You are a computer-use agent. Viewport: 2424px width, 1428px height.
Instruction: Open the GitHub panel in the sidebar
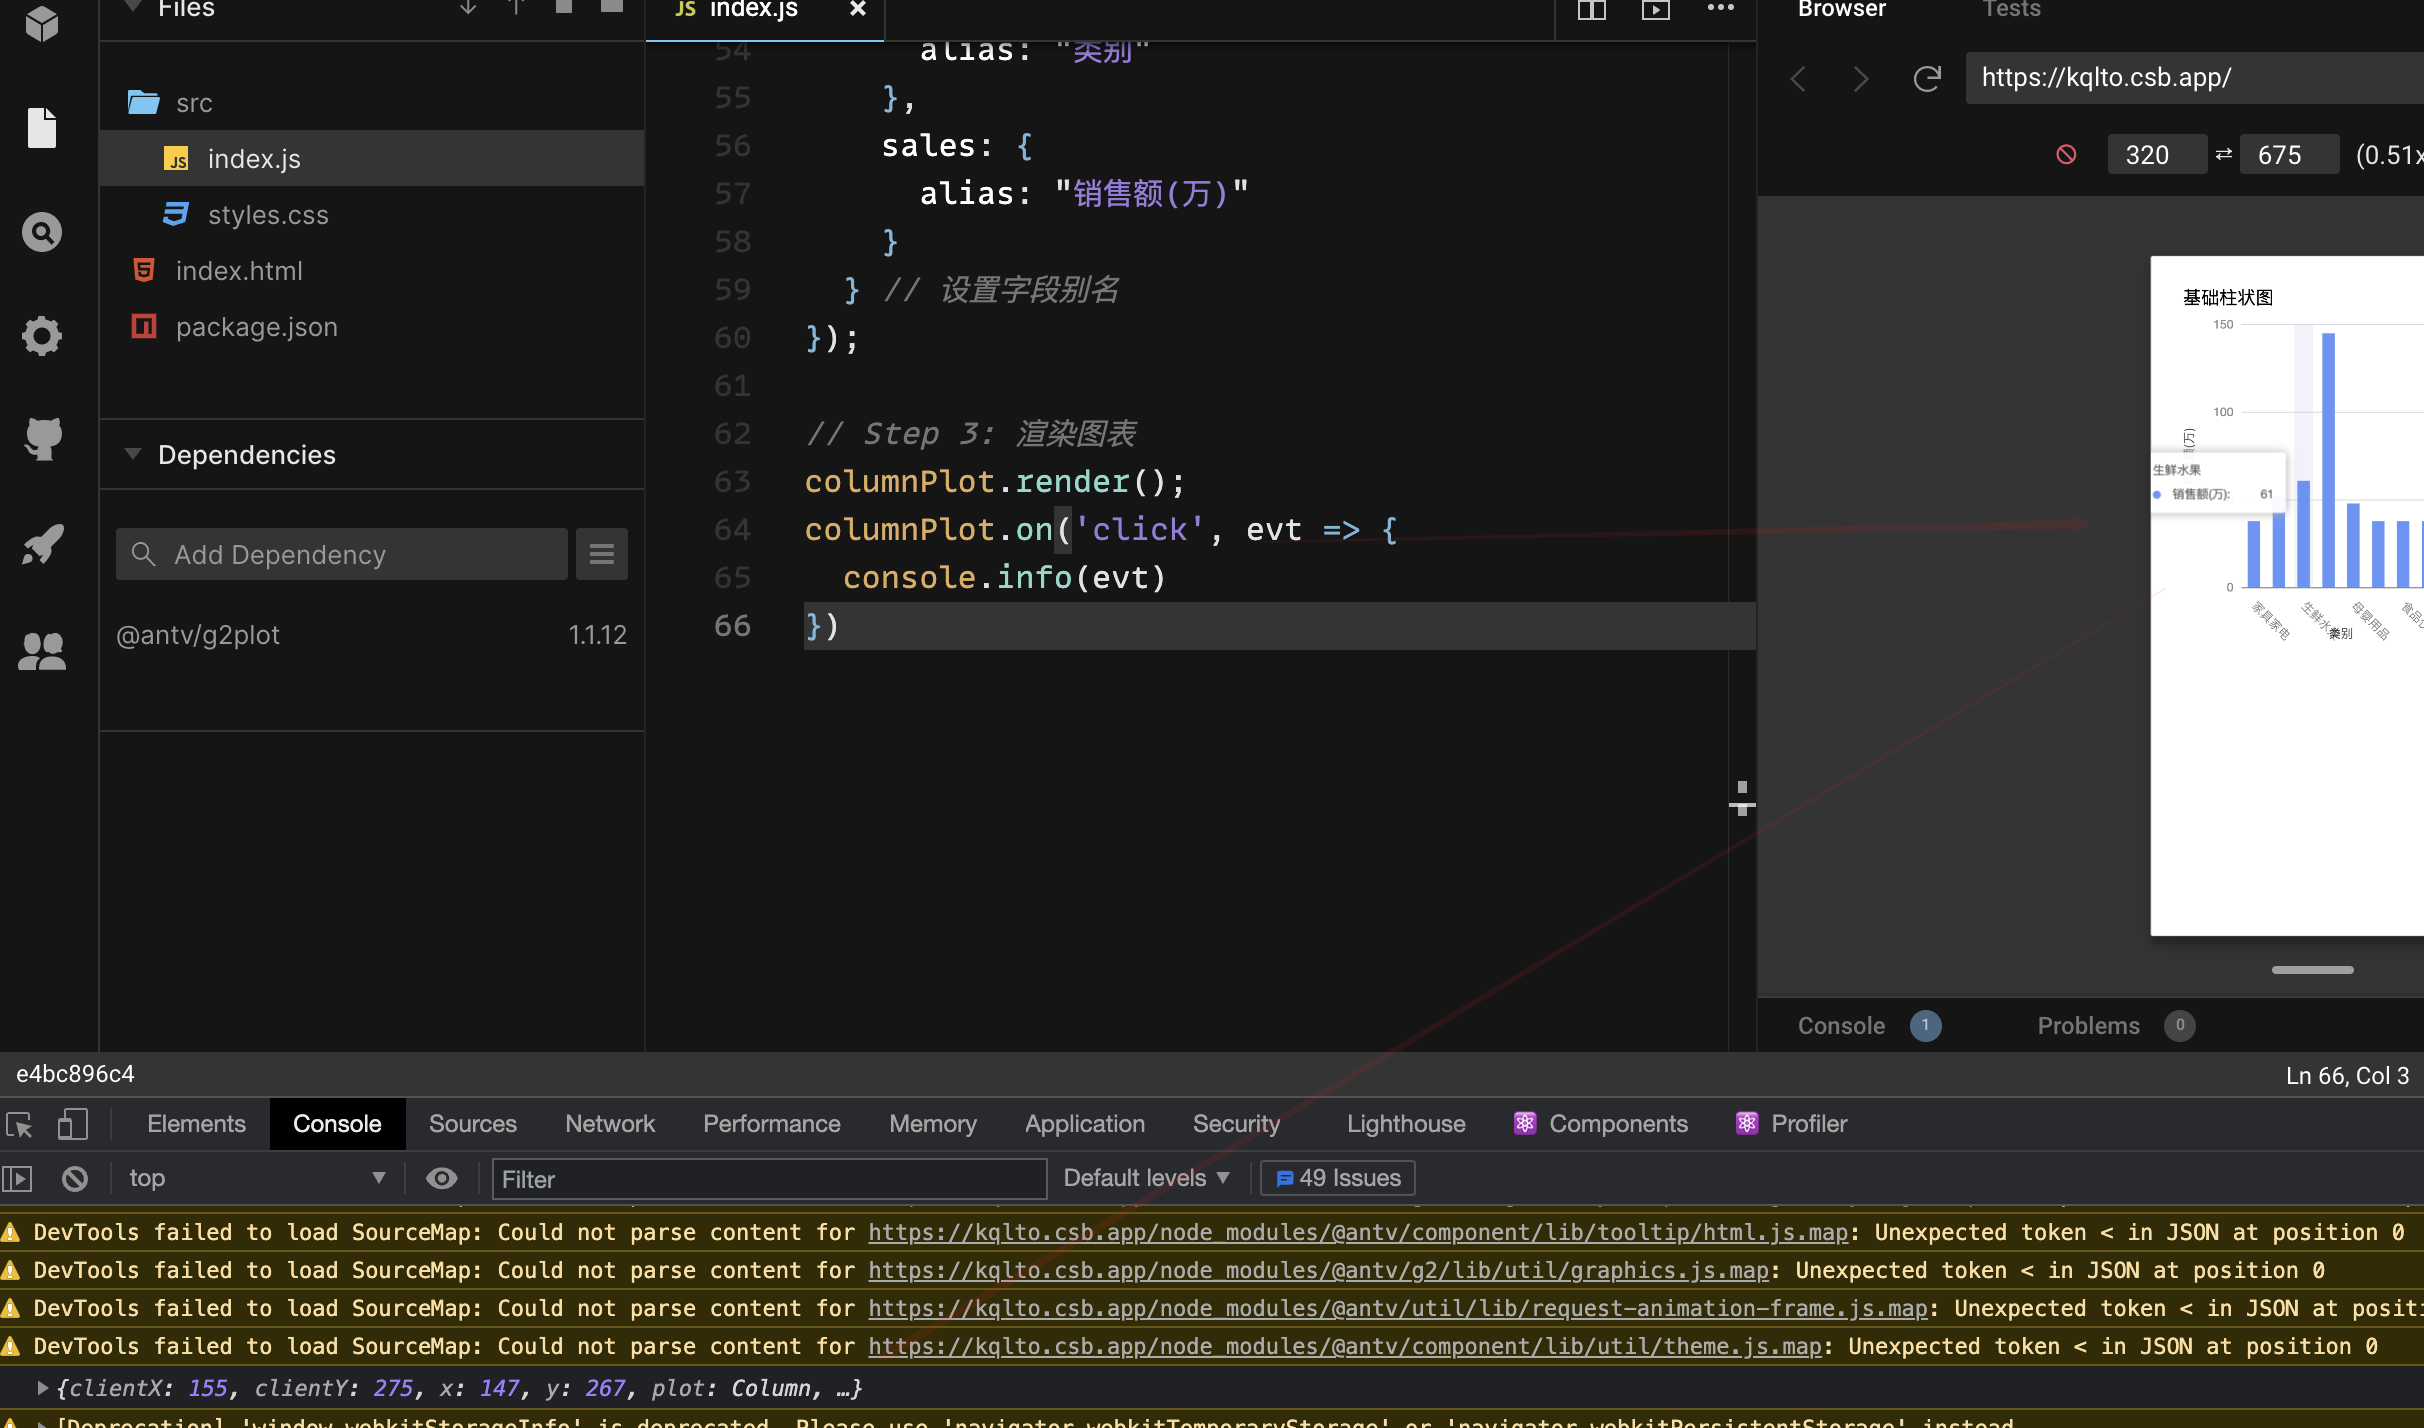click(42, 440)
